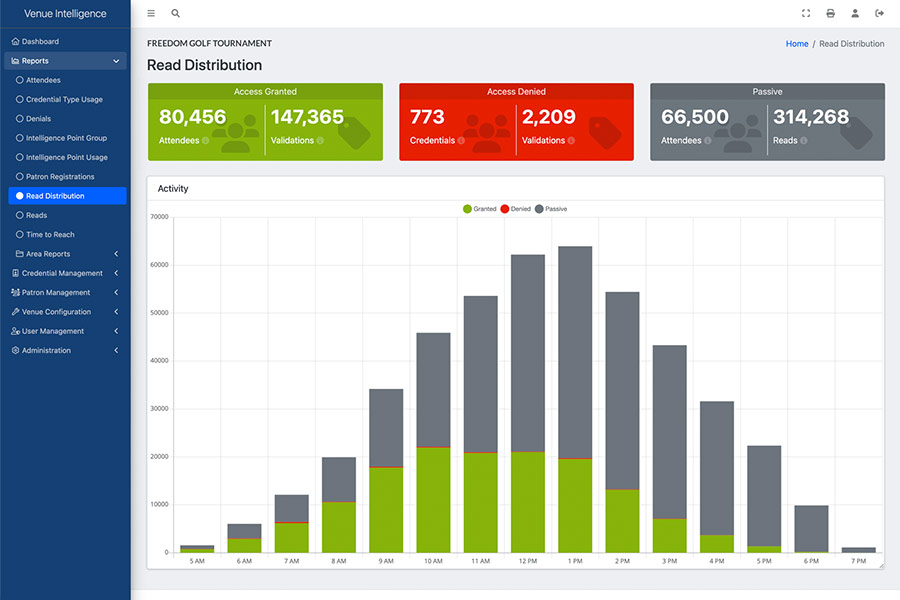Toggle the Granted series in chart legend
The image size is (900, 600).
(479, 209)
